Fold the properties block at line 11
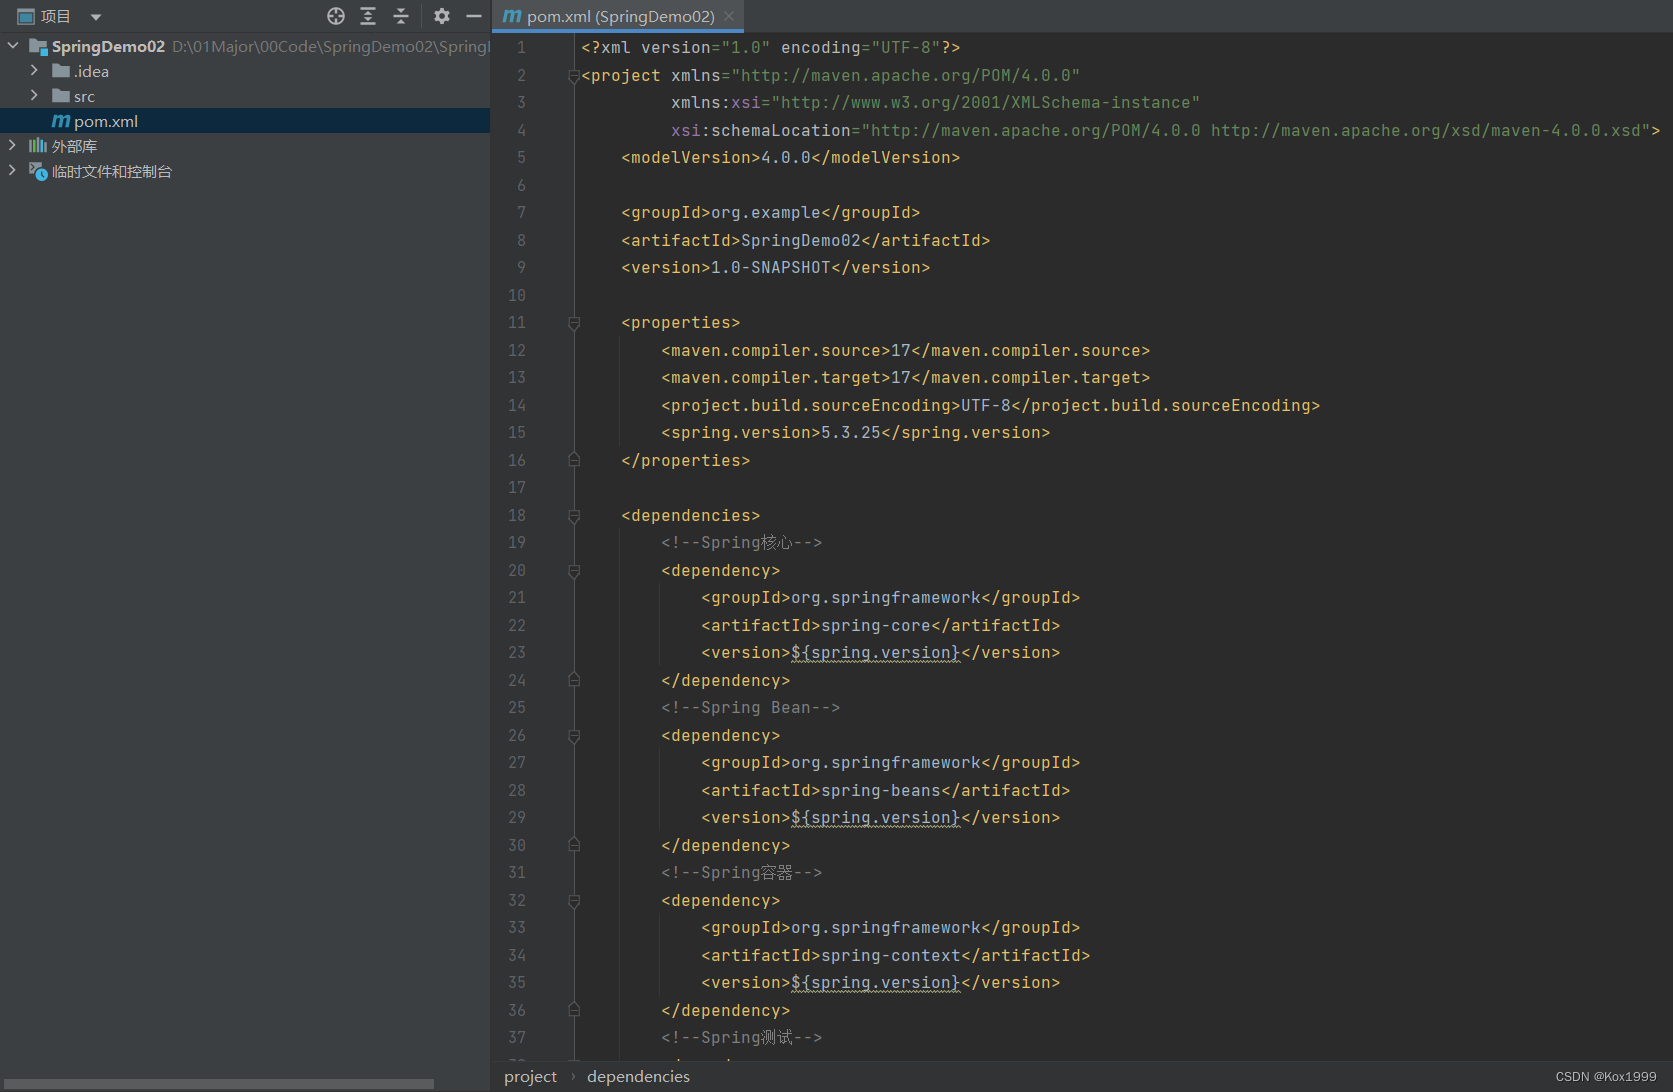The height and width of the screenshot is (1092, 1673). [x=574, y=323]
